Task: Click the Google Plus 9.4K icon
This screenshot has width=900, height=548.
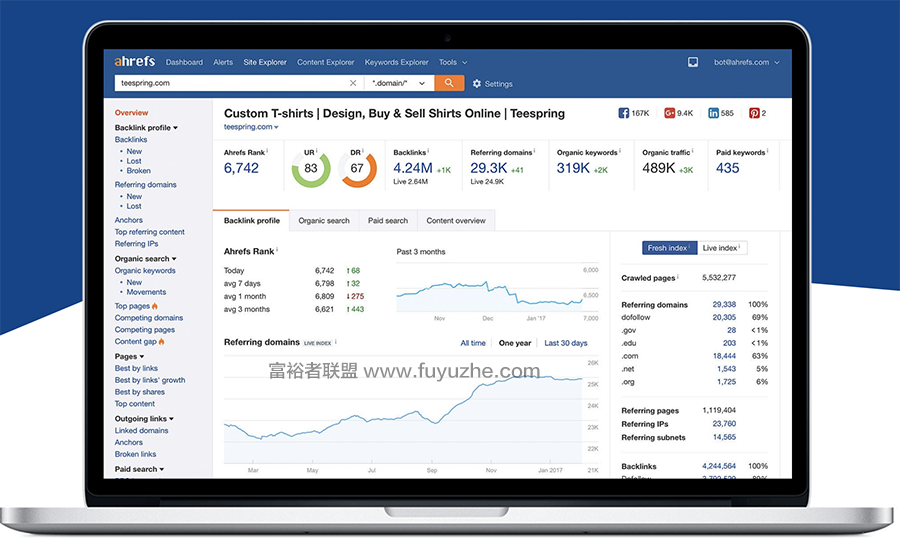Action: 669,113
